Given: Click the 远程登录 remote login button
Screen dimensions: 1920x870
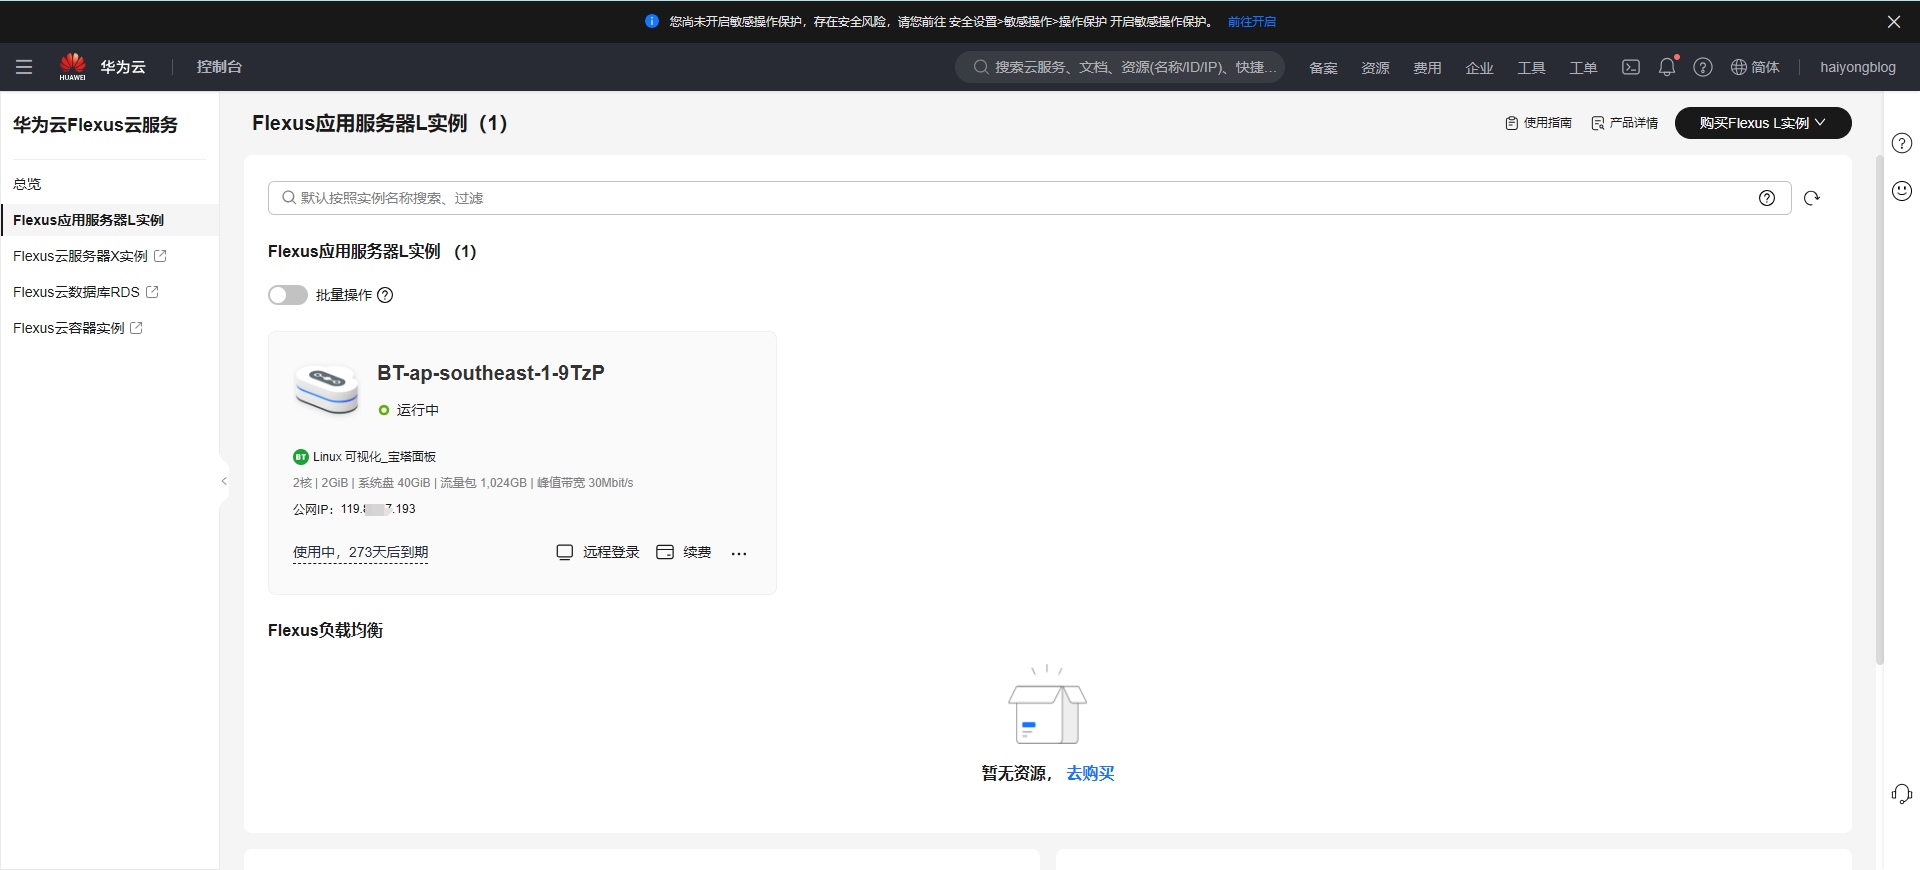Looking at the screenshot, I should (x=597, y=552).
